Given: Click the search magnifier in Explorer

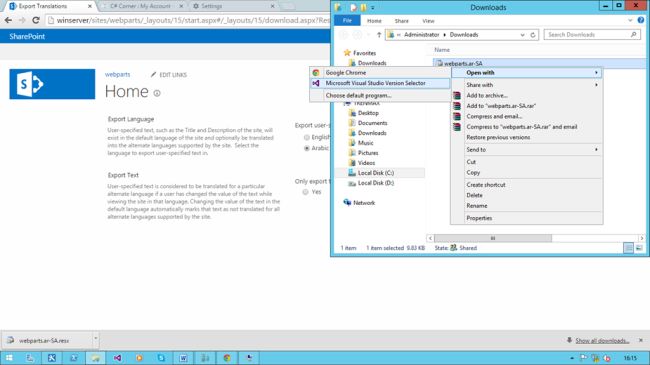Looking at the screenshot, I should pos(633,35).
